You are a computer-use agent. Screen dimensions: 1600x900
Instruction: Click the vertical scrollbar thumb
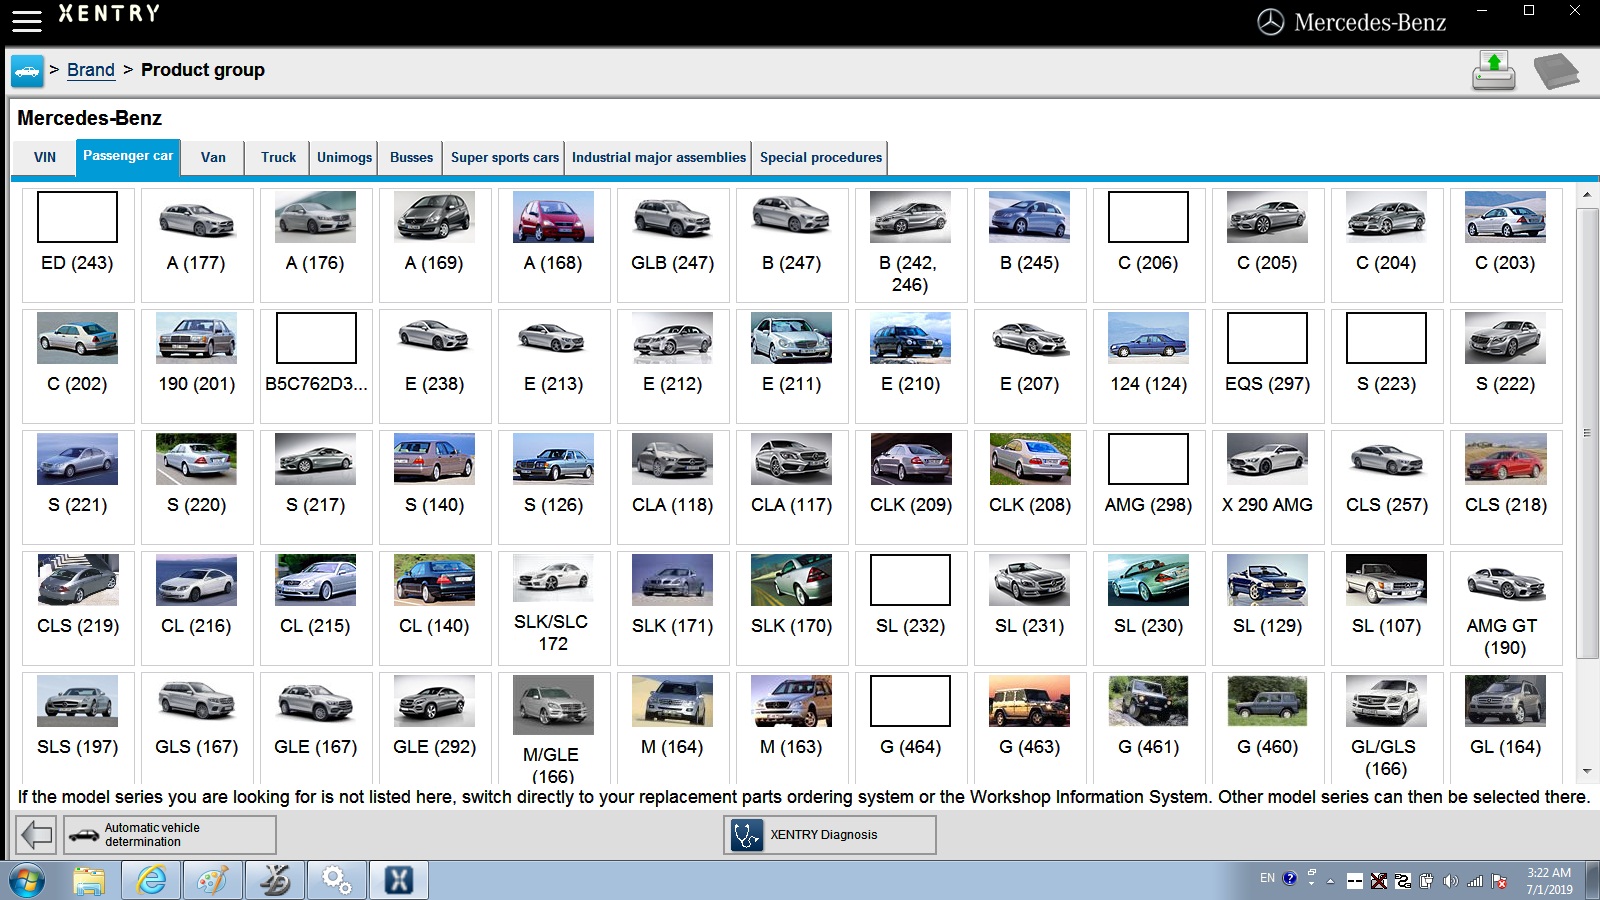coord(1587,433)
